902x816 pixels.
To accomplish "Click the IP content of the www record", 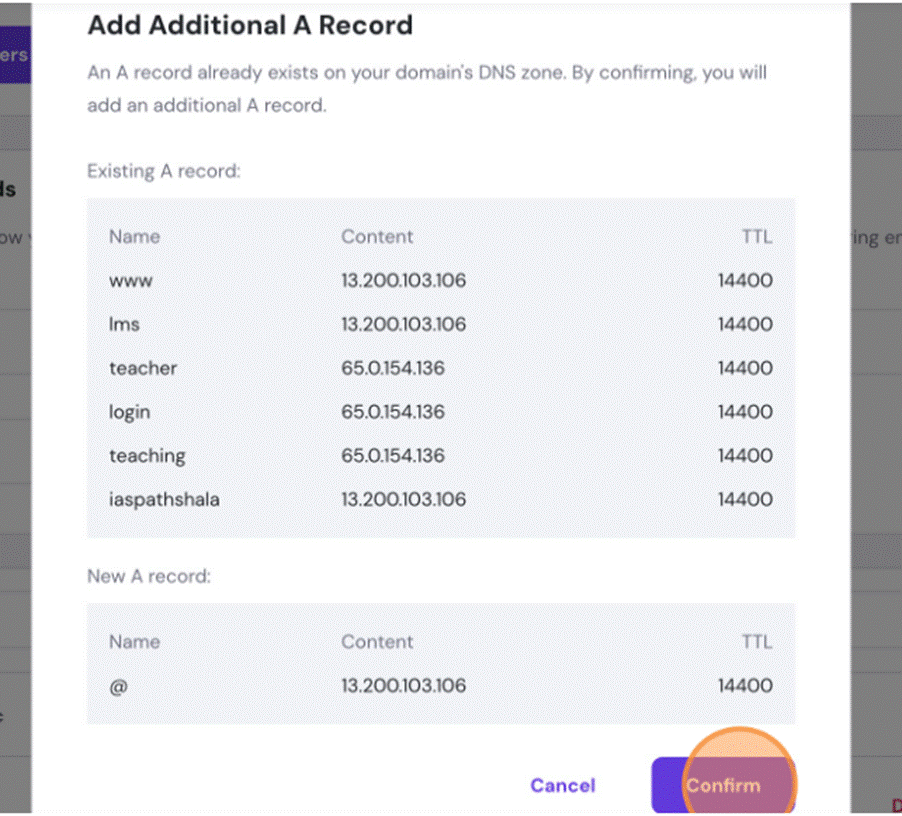I will [403, 281].
